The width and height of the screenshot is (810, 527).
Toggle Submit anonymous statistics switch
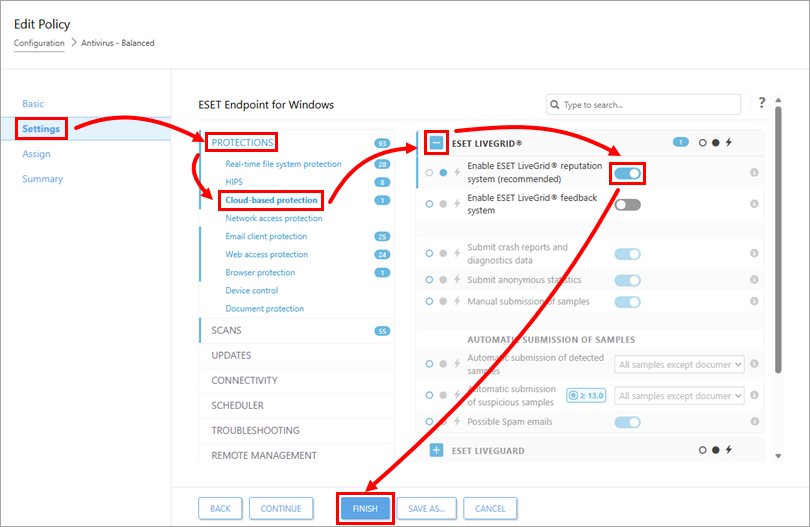coord(628,280)
